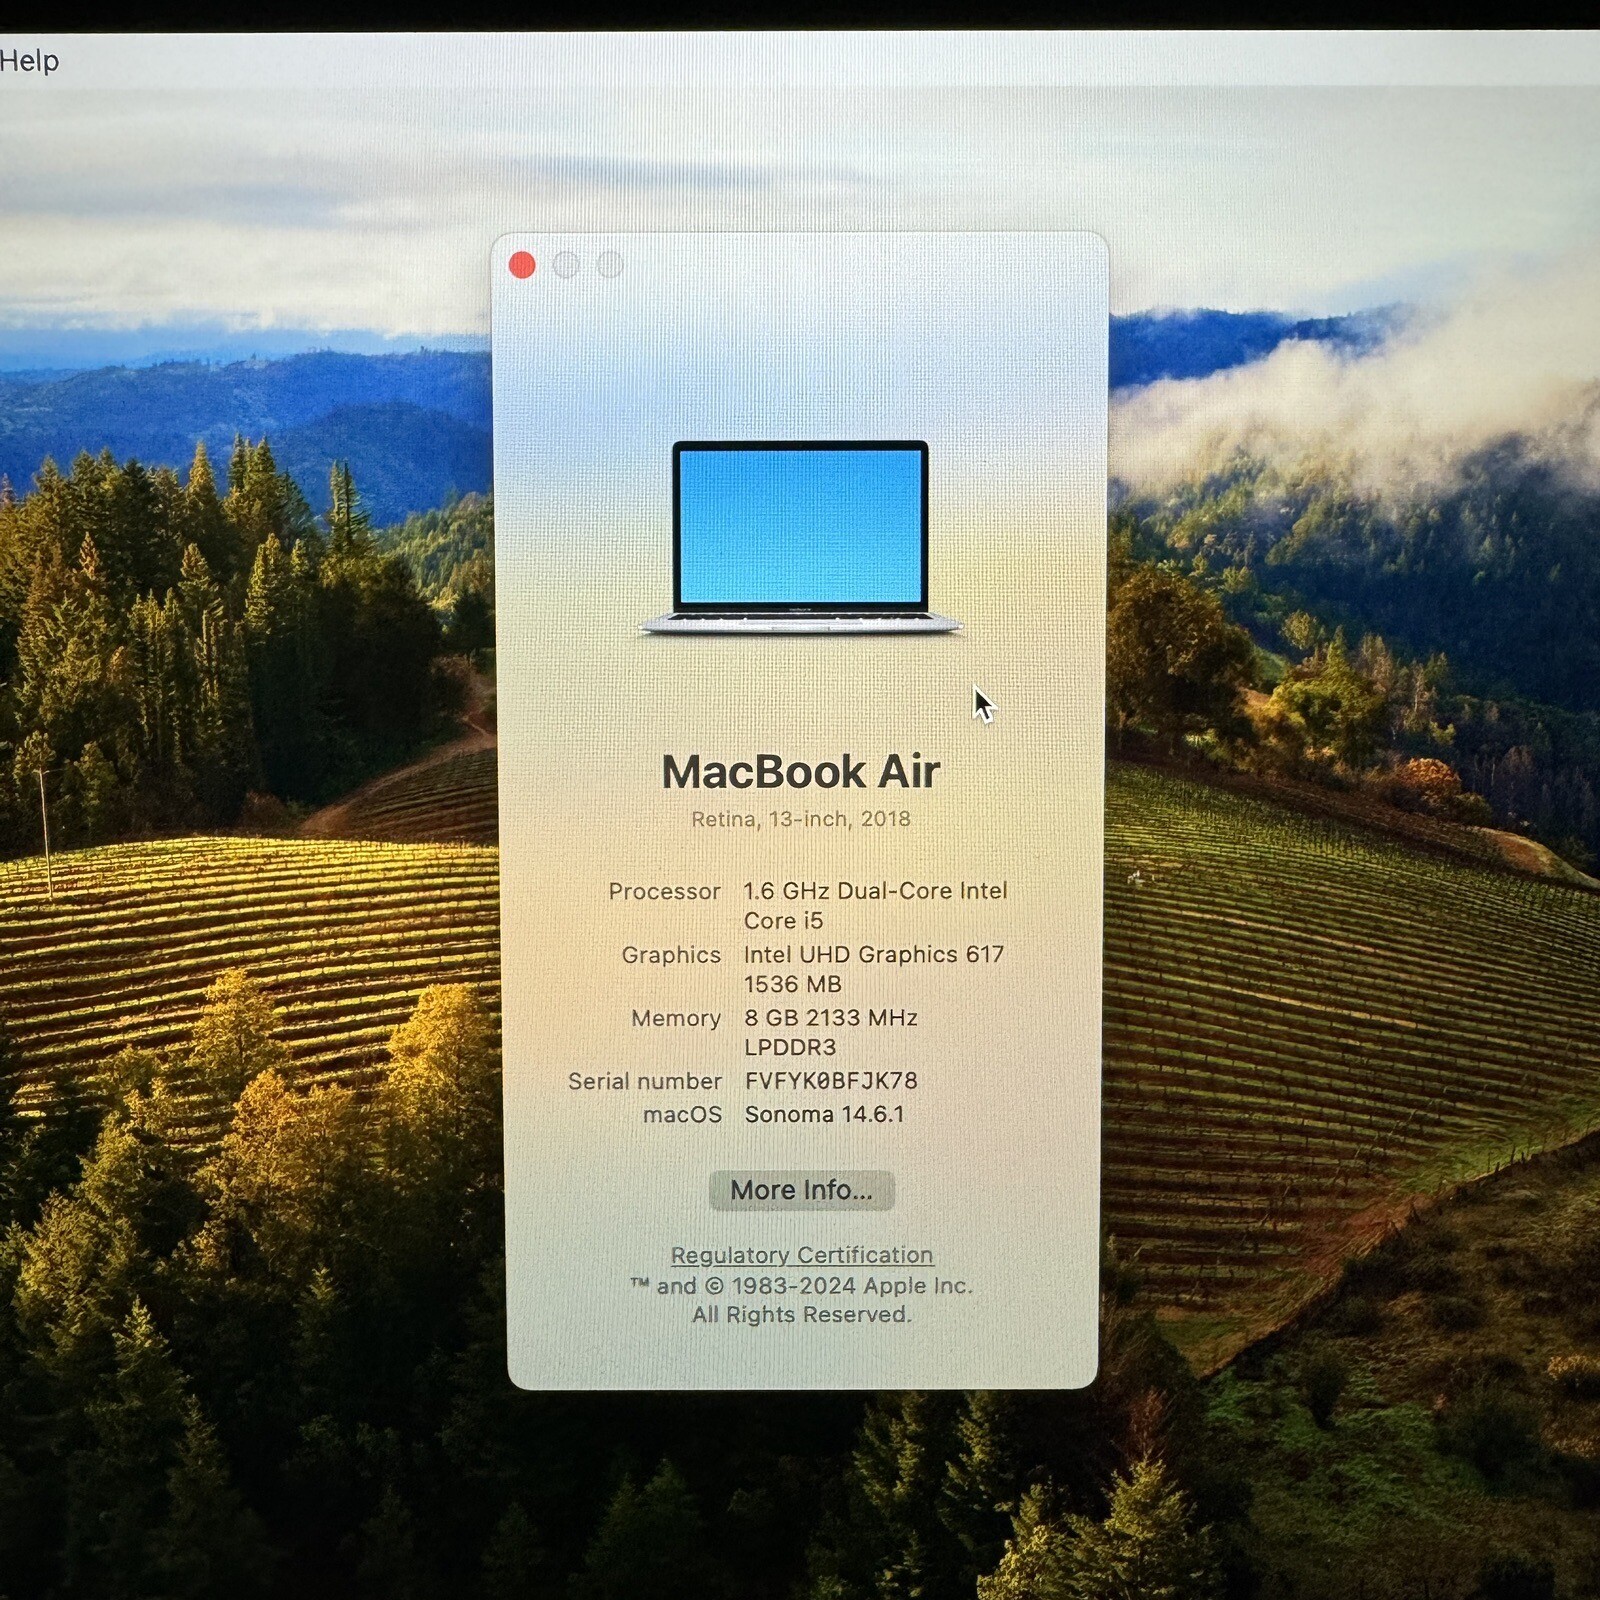Click the macOS version Sonoma 14.6.1
Viewport: 1600px width, 1600px height.
(824, 1114)
